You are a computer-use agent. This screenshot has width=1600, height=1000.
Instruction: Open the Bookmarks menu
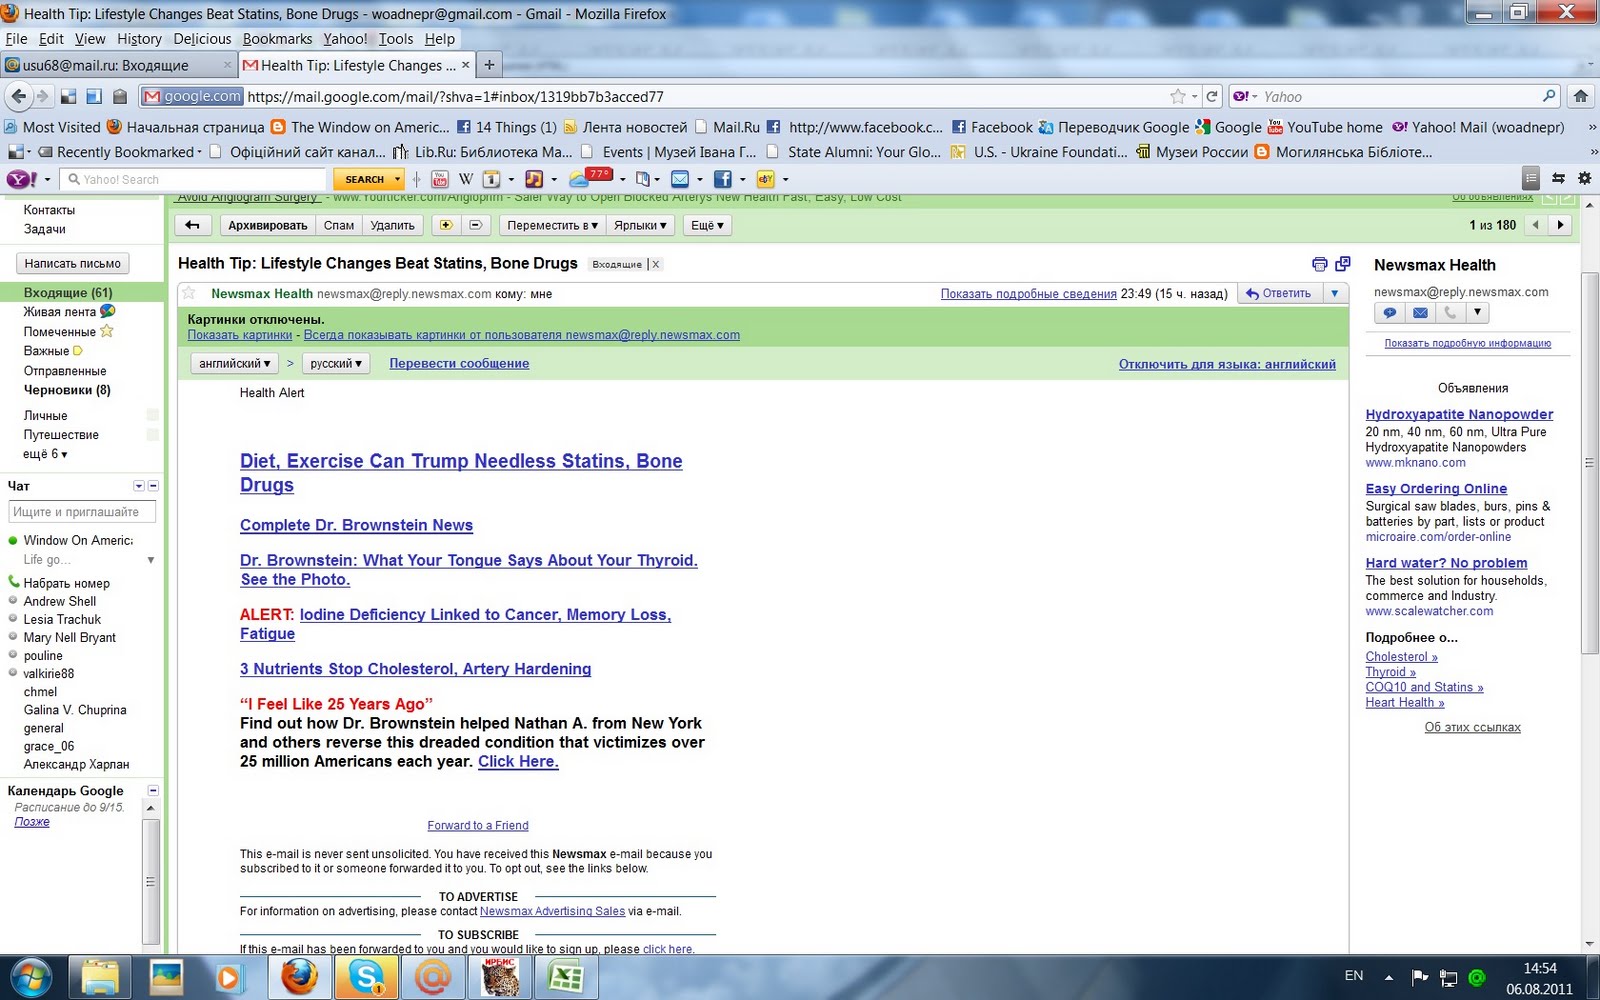(277, 39)
